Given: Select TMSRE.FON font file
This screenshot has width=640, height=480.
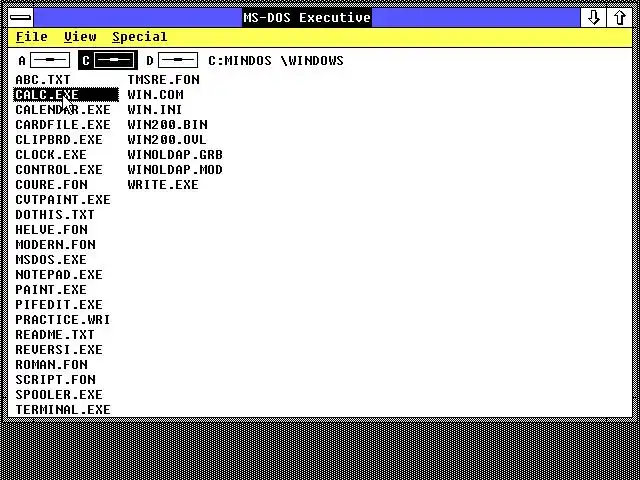Looking at the screenshot, I should (x=163, y=80).
